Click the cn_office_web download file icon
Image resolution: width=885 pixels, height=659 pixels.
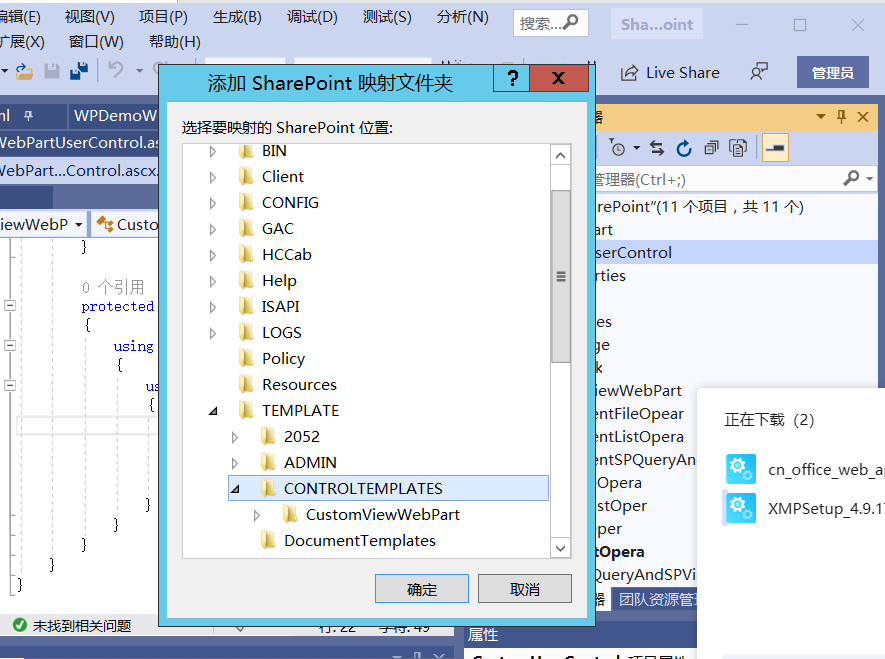pyautogui.click(x=741, y=469)
